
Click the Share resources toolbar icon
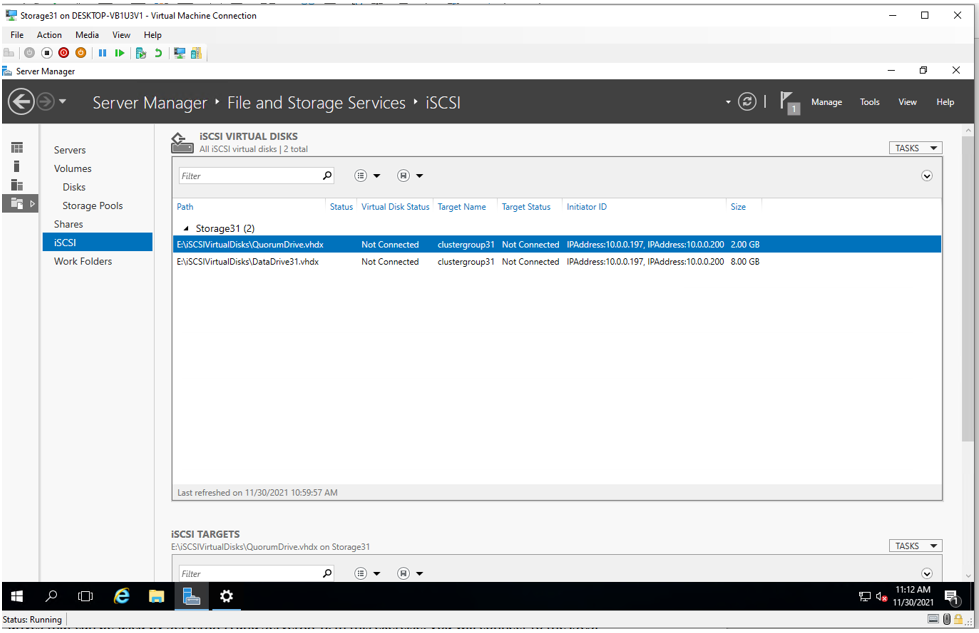pos(196,53)
